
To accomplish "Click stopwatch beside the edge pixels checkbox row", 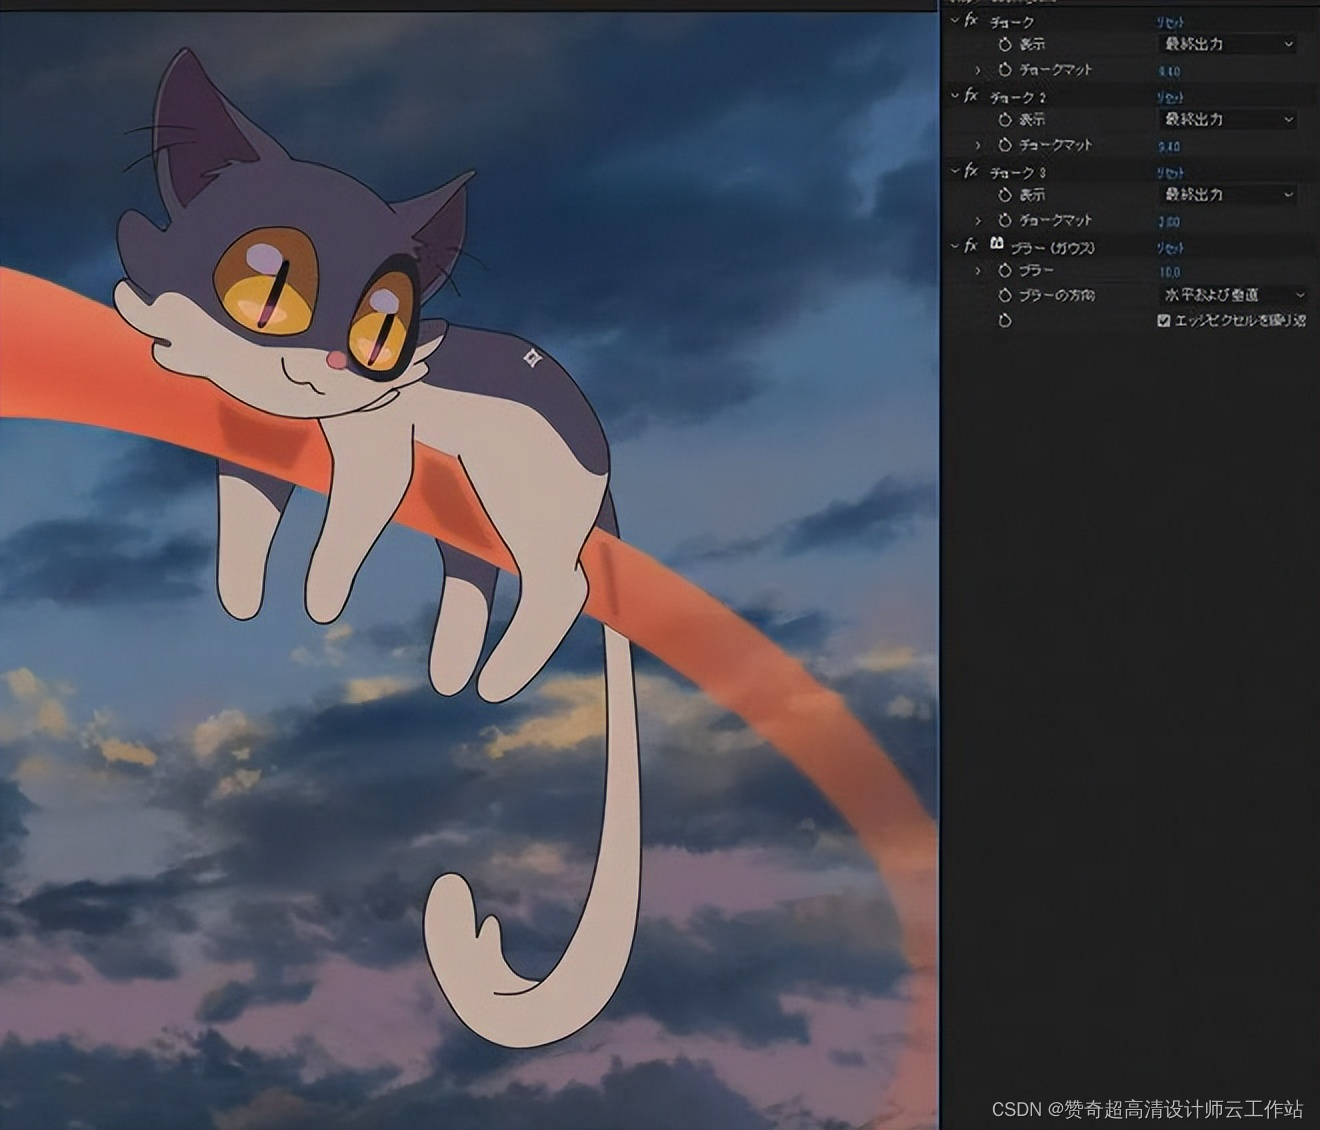I will point(1005,321).
